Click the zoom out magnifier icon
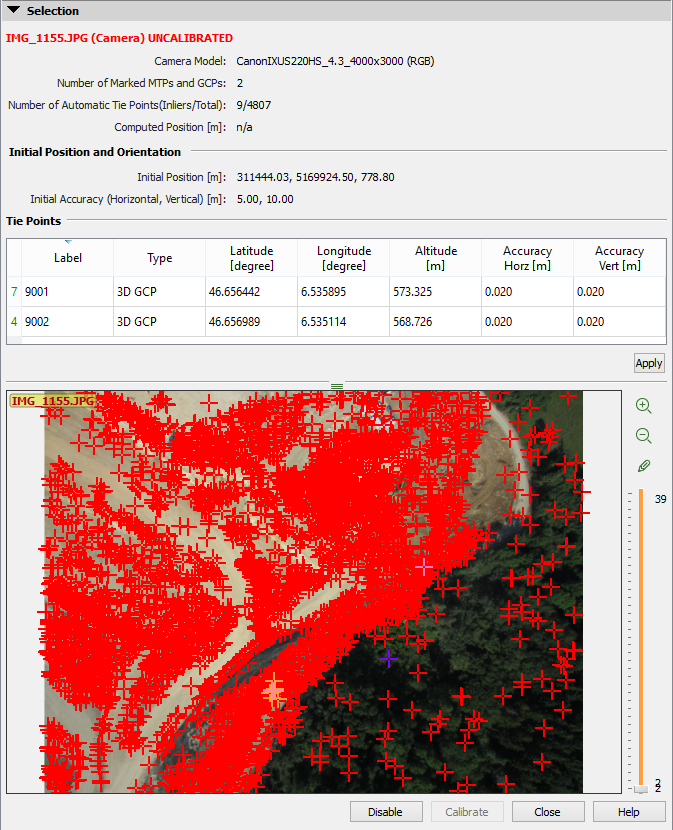 (643, 436)
